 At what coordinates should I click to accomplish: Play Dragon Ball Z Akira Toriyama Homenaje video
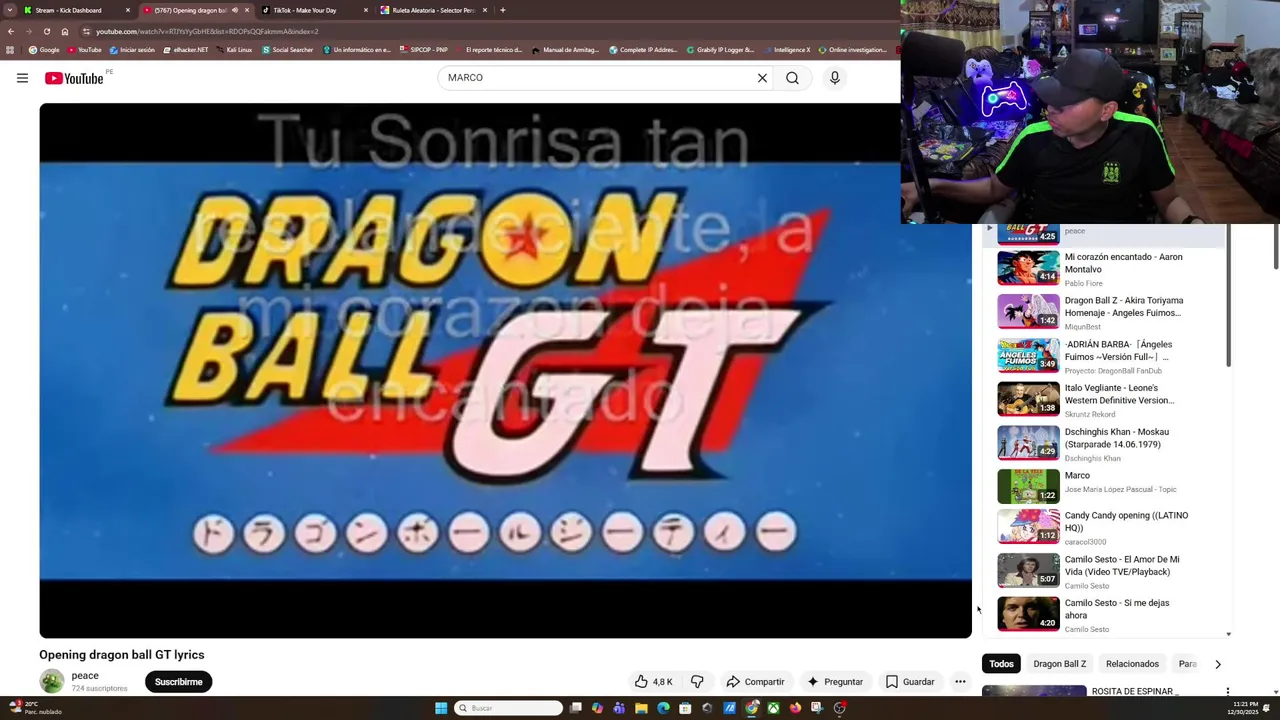coord(1104,312)
